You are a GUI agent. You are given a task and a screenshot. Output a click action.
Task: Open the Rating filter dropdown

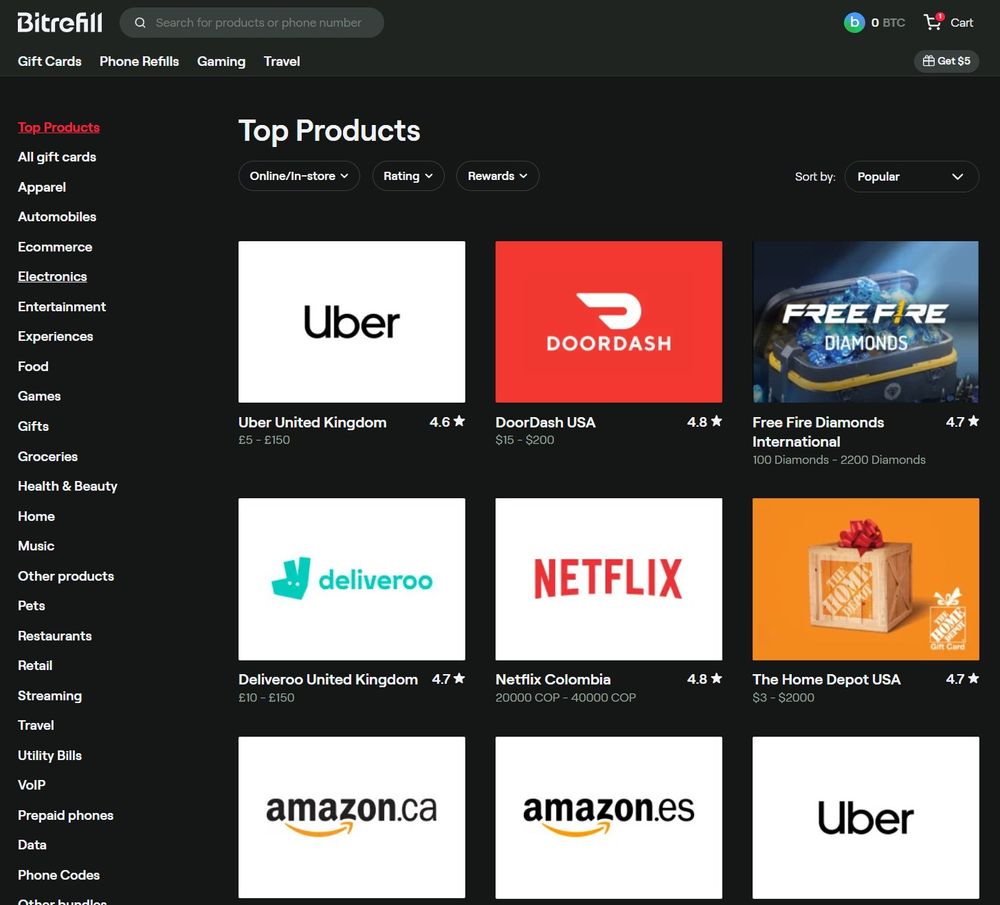point(408,176)
